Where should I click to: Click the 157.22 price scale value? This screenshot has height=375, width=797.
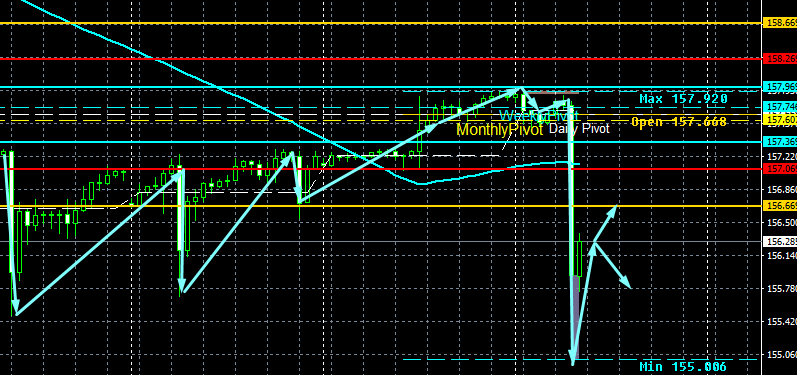781,156
